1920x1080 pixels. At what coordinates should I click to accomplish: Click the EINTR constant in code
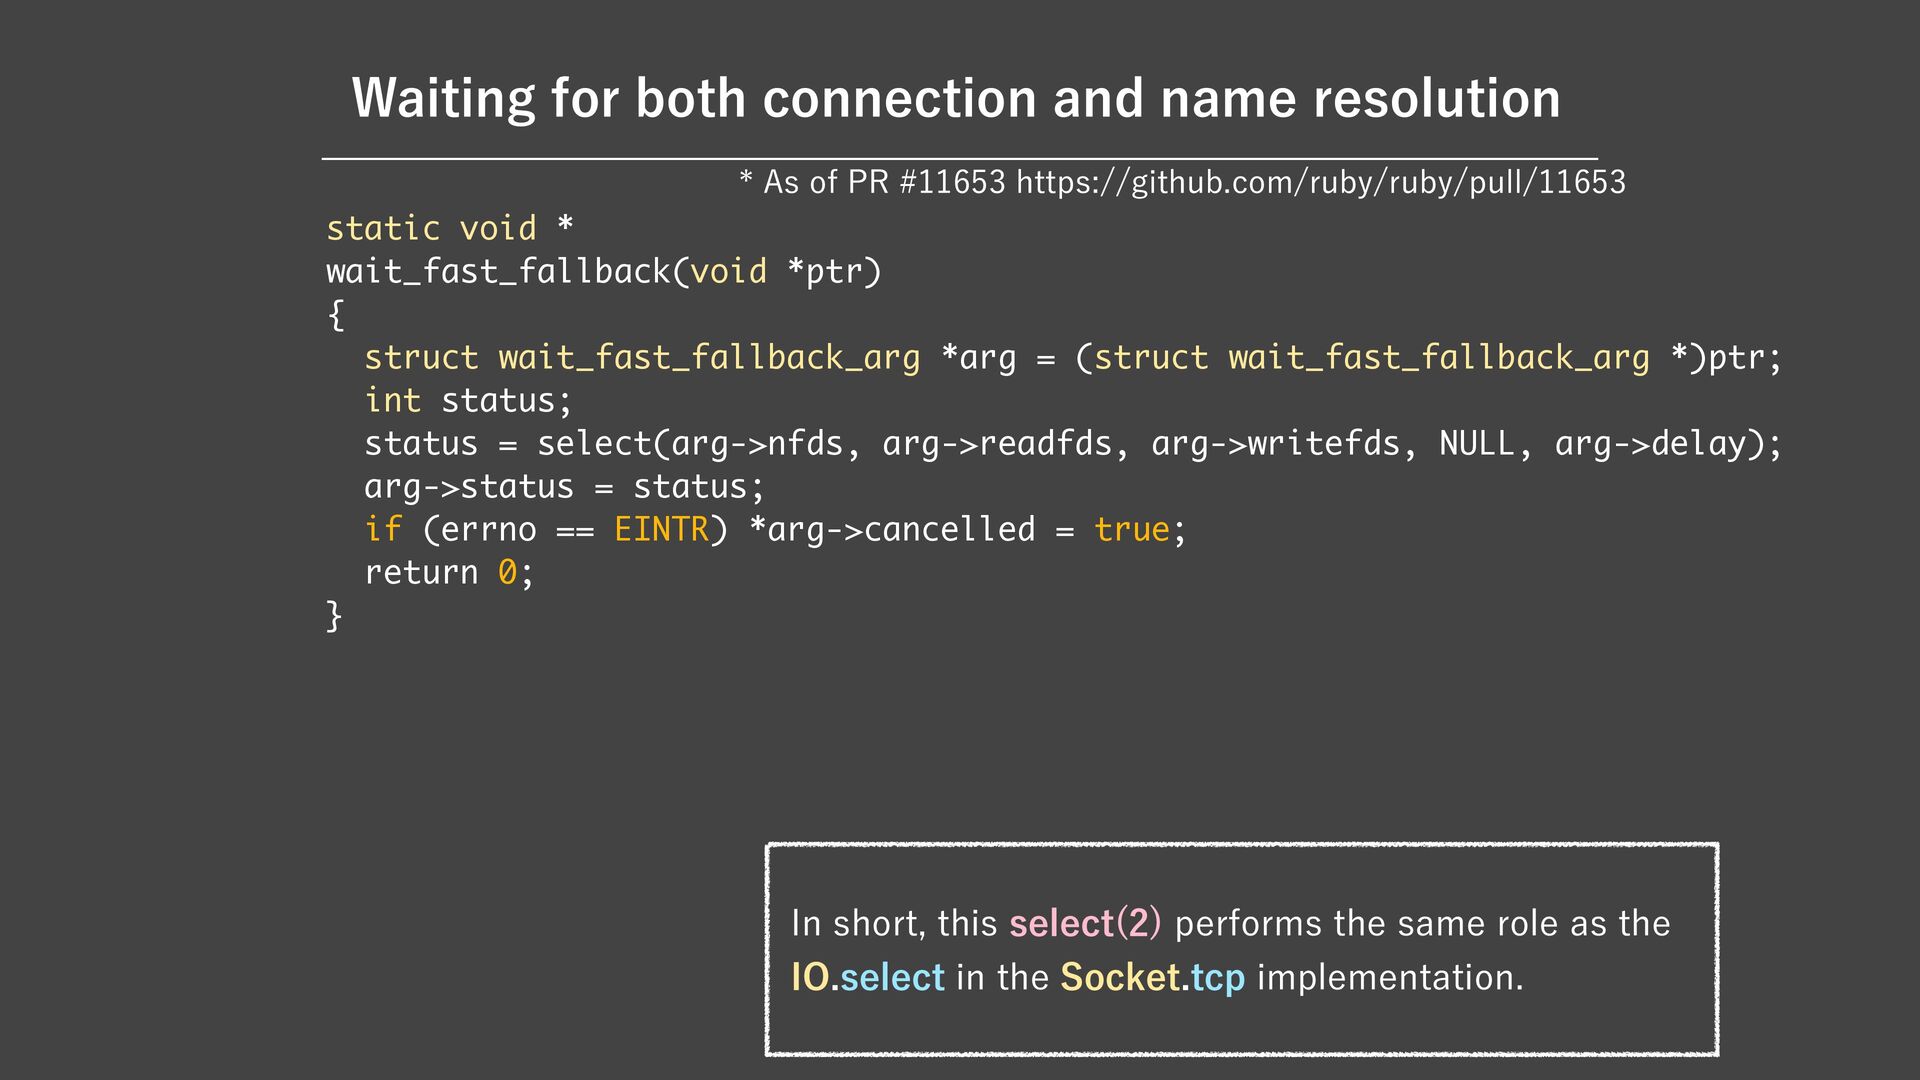click(x=661, y=530)
